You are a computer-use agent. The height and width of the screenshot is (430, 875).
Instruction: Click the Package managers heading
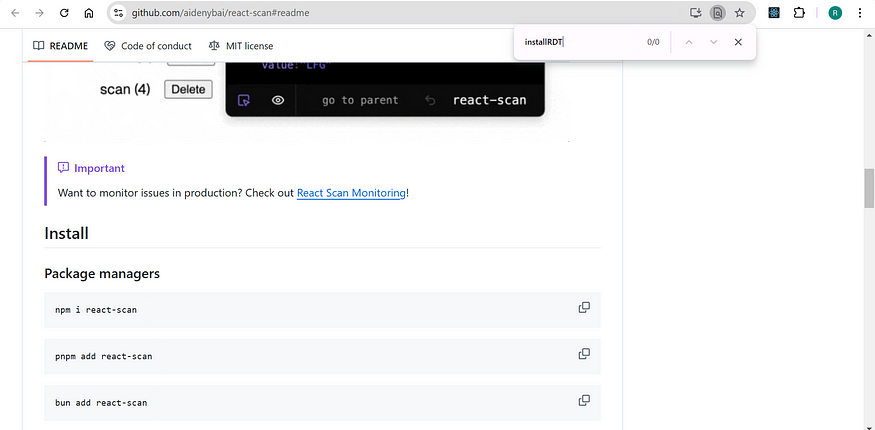pyautogui.click(x=102, y=274)
